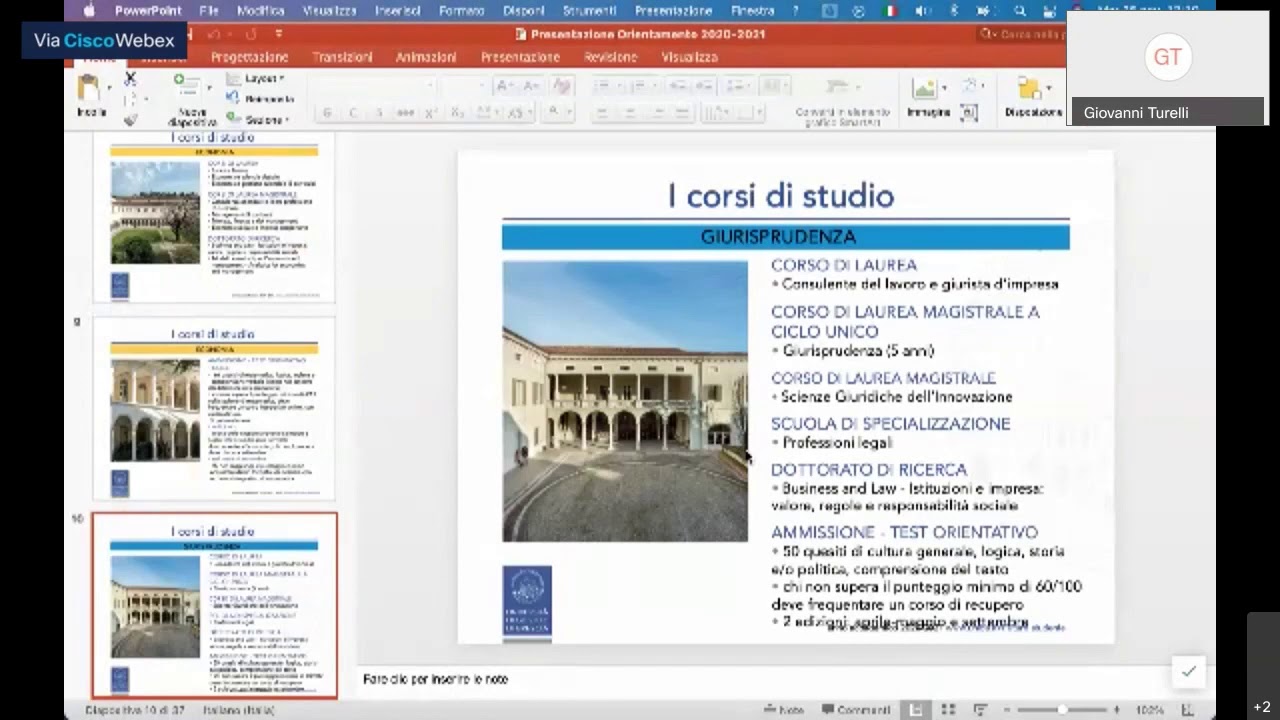The image size is (1280, 720).
Task: Toggle underline (S) formatting
Action: 378,113
